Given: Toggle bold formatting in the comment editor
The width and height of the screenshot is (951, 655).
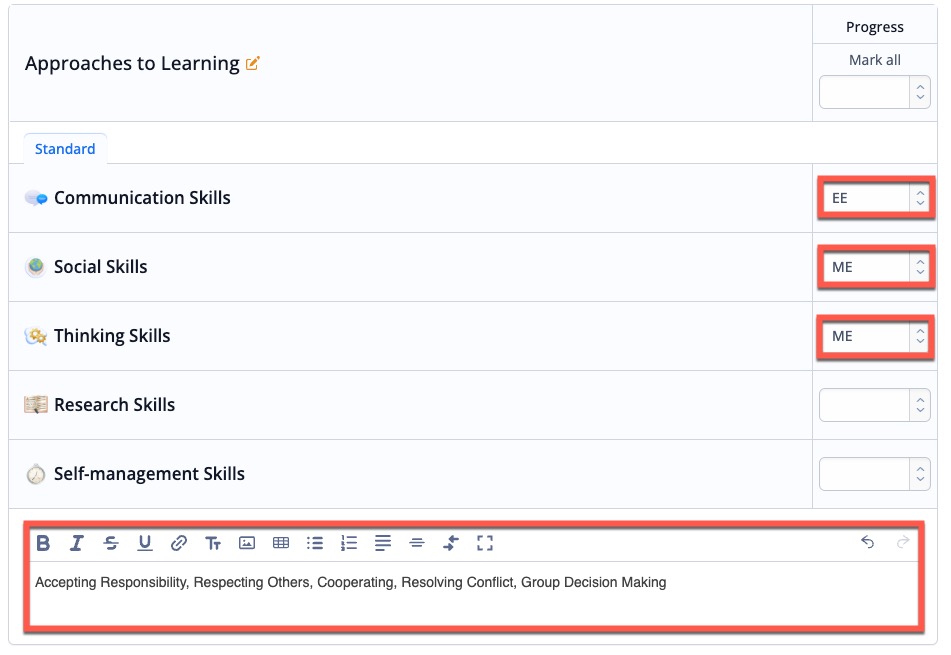Looking at the screenshot, I should (x=43, y=543).
